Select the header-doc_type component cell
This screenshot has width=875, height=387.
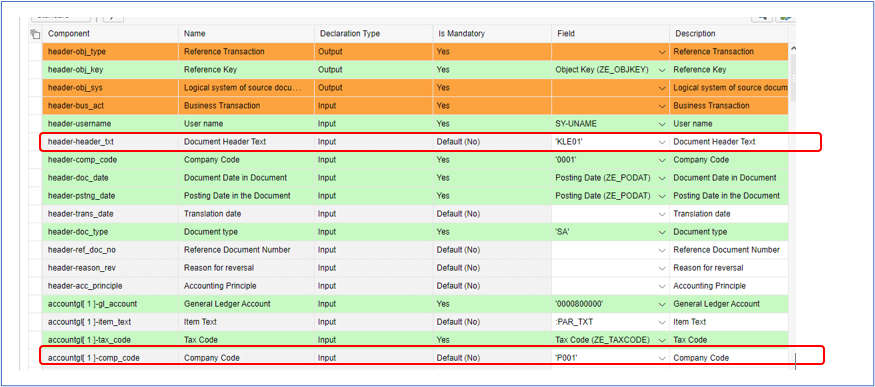tap(110, 231)
